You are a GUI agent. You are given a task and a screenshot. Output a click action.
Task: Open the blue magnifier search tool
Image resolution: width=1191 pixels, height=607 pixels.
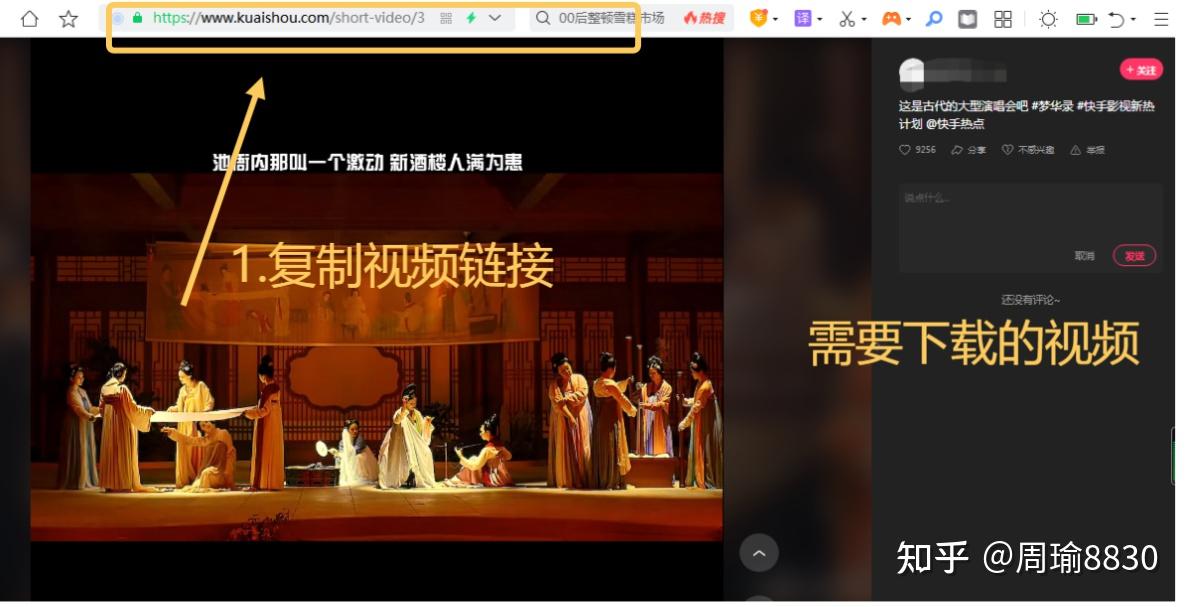933,19
